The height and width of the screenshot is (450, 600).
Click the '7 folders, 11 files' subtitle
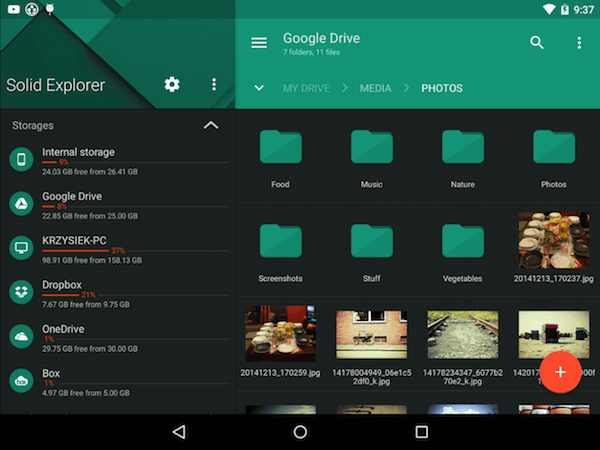311,52
